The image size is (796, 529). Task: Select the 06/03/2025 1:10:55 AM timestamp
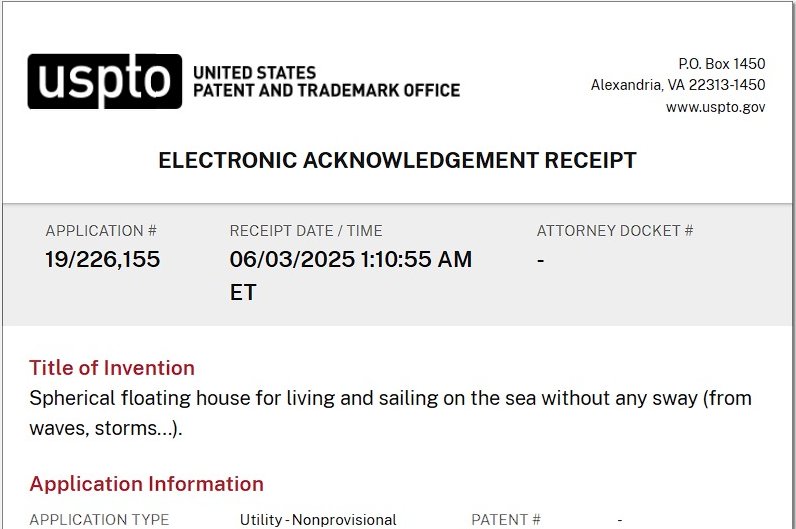350,260
